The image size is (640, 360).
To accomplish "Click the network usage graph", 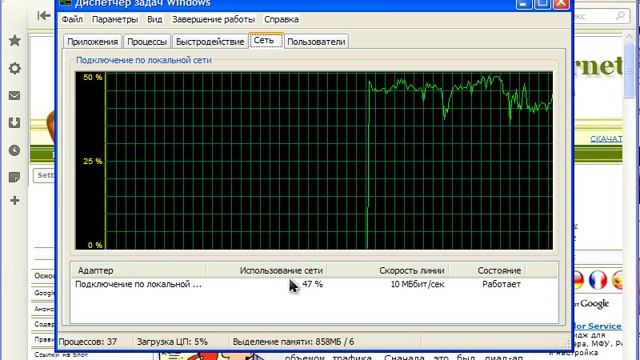I will 314,160.
